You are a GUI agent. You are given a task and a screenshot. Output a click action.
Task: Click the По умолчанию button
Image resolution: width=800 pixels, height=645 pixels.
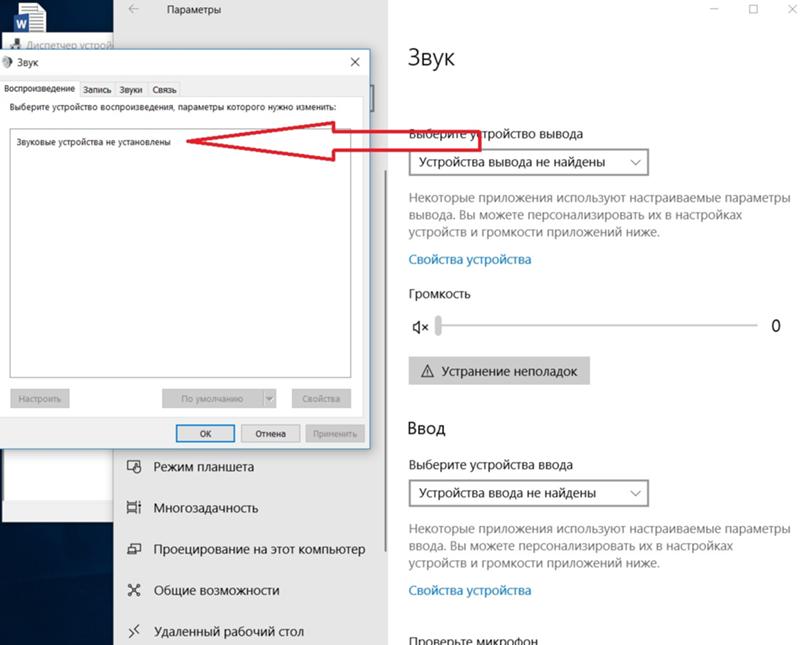point(212,399)
